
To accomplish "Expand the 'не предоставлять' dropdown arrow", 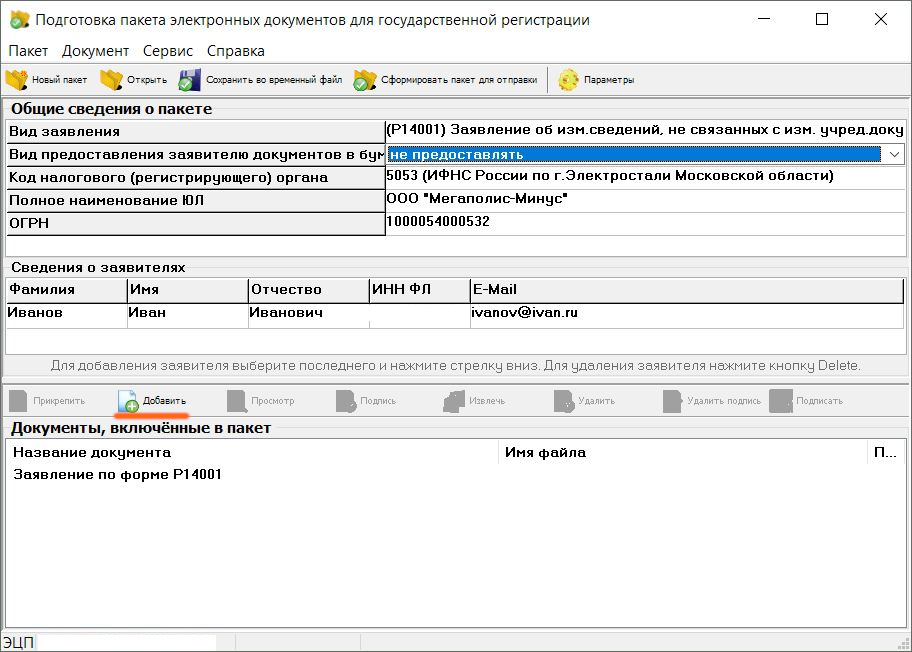I will (x=893, y=154).
